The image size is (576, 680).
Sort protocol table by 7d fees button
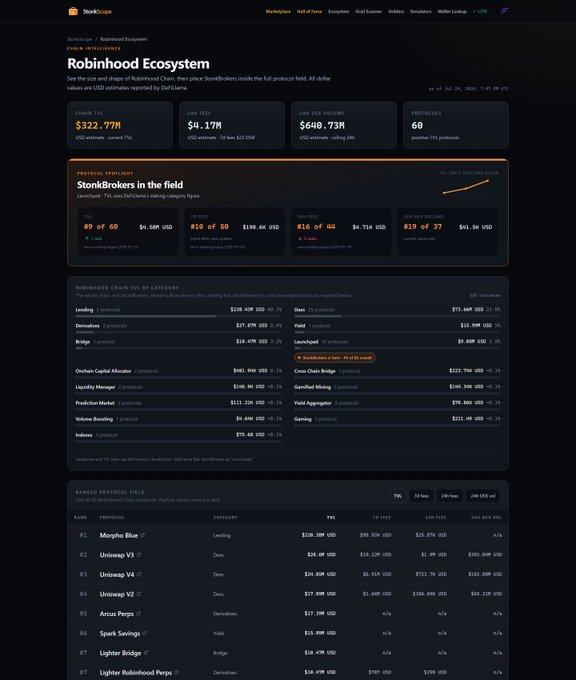[x=421, y=496]
